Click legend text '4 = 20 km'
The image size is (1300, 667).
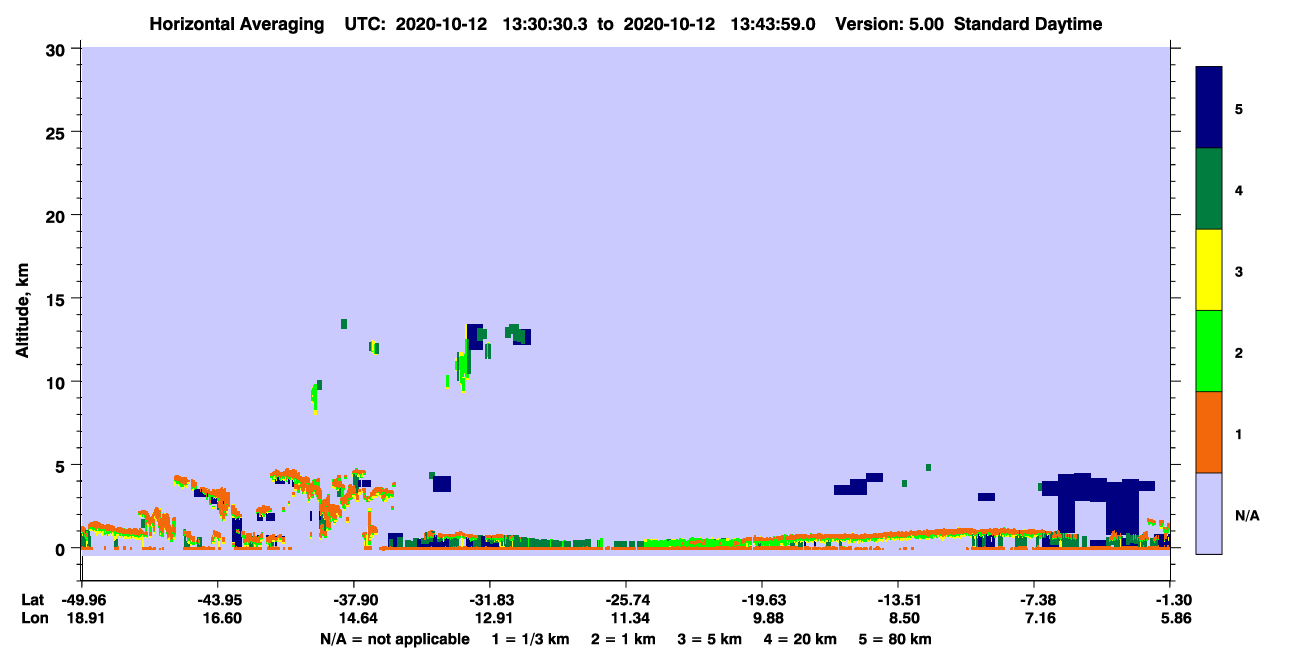click(x=801, y=639)
